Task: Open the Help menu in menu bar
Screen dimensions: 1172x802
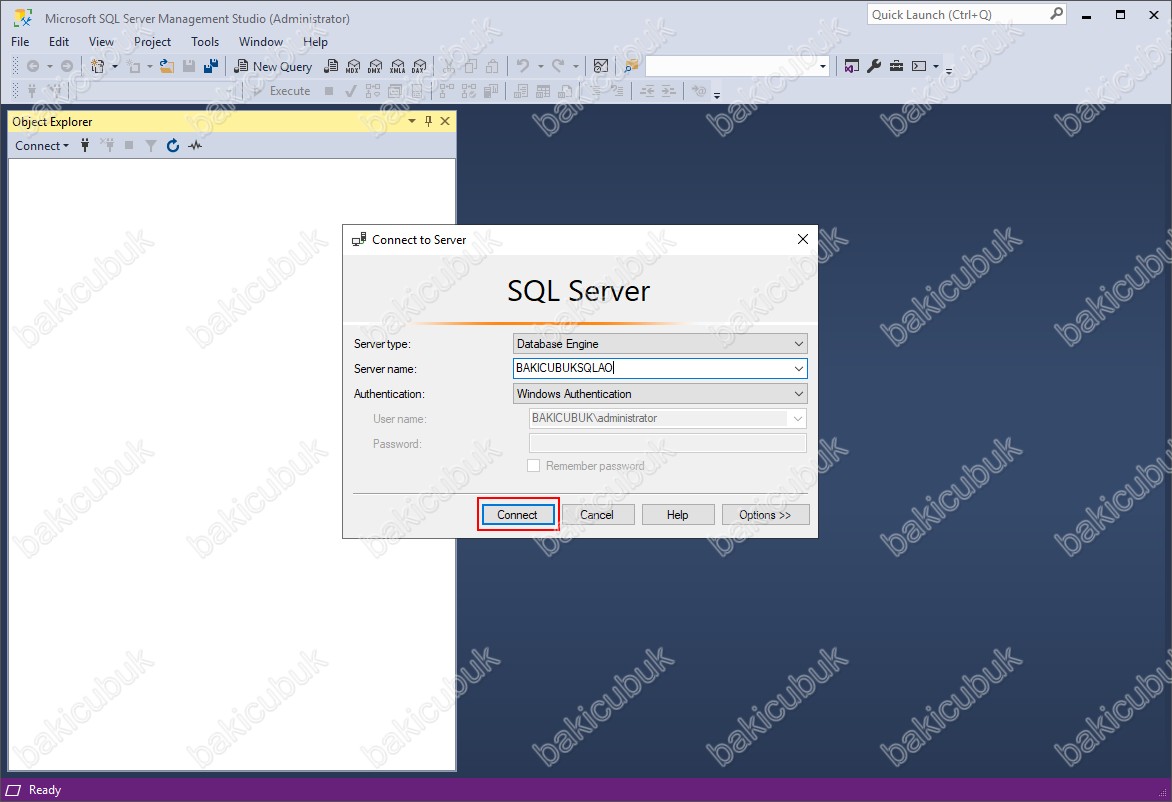Action: pyautogui.click(x=315, y=42)
